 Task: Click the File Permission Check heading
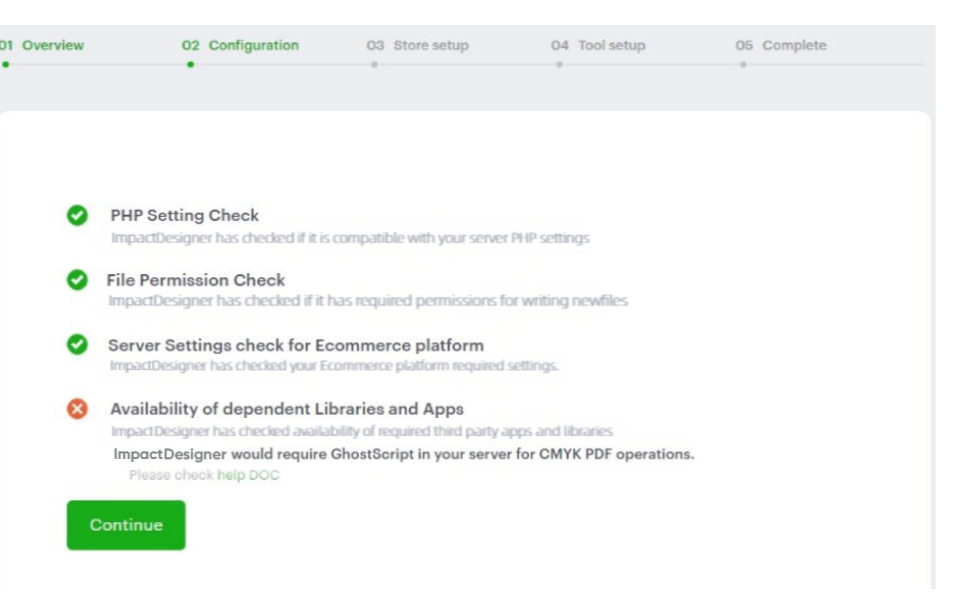pos(195,280)
